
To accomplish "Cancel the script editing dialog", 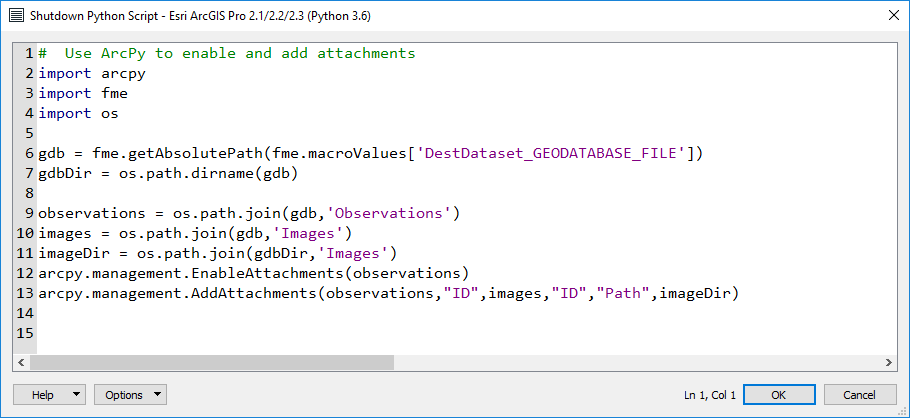I will [859, 395].
